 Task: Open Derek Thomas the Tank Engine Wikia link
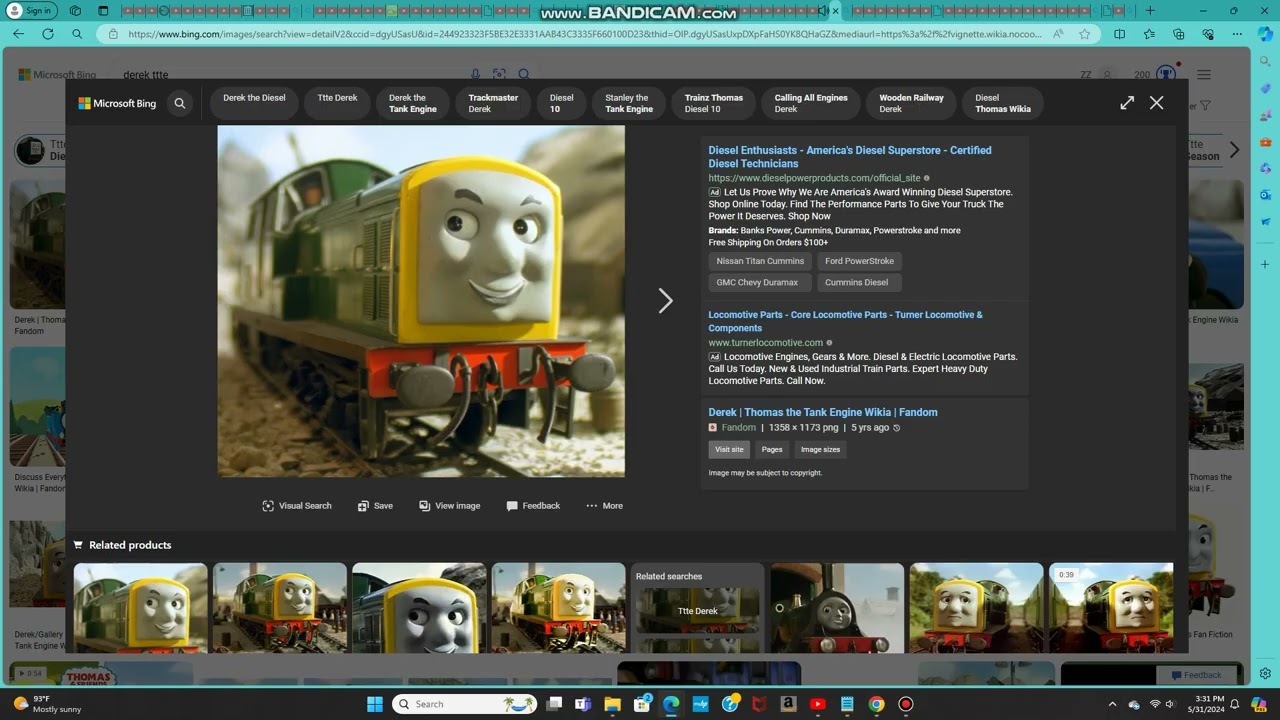pos(823,412)
